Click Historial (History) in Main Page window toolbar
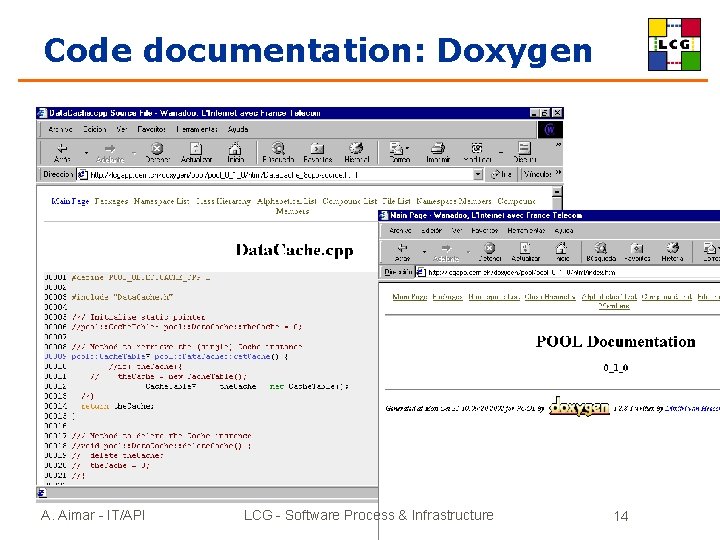 [x=672, y=253]
